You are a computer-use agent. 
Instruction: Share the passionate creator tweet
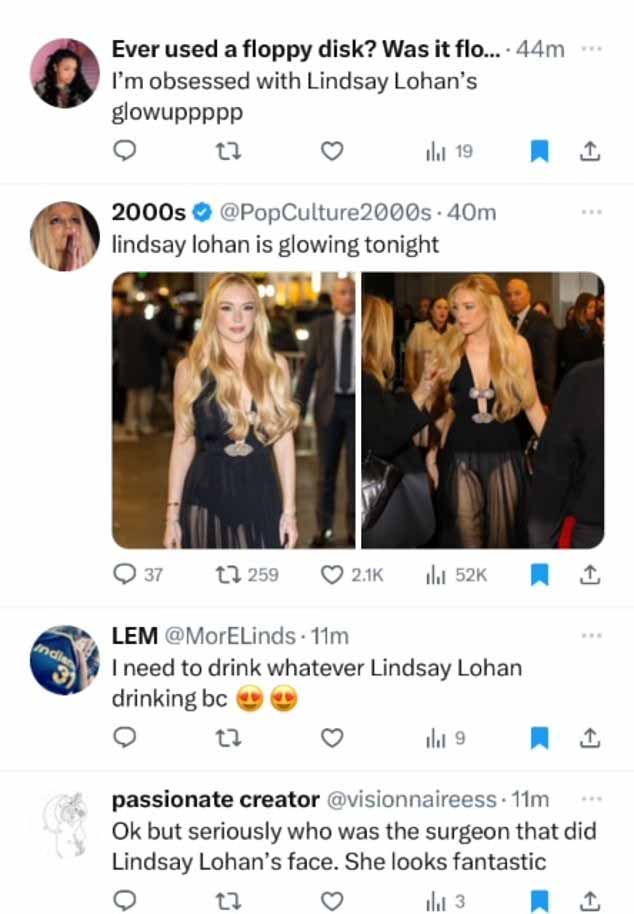590,901
